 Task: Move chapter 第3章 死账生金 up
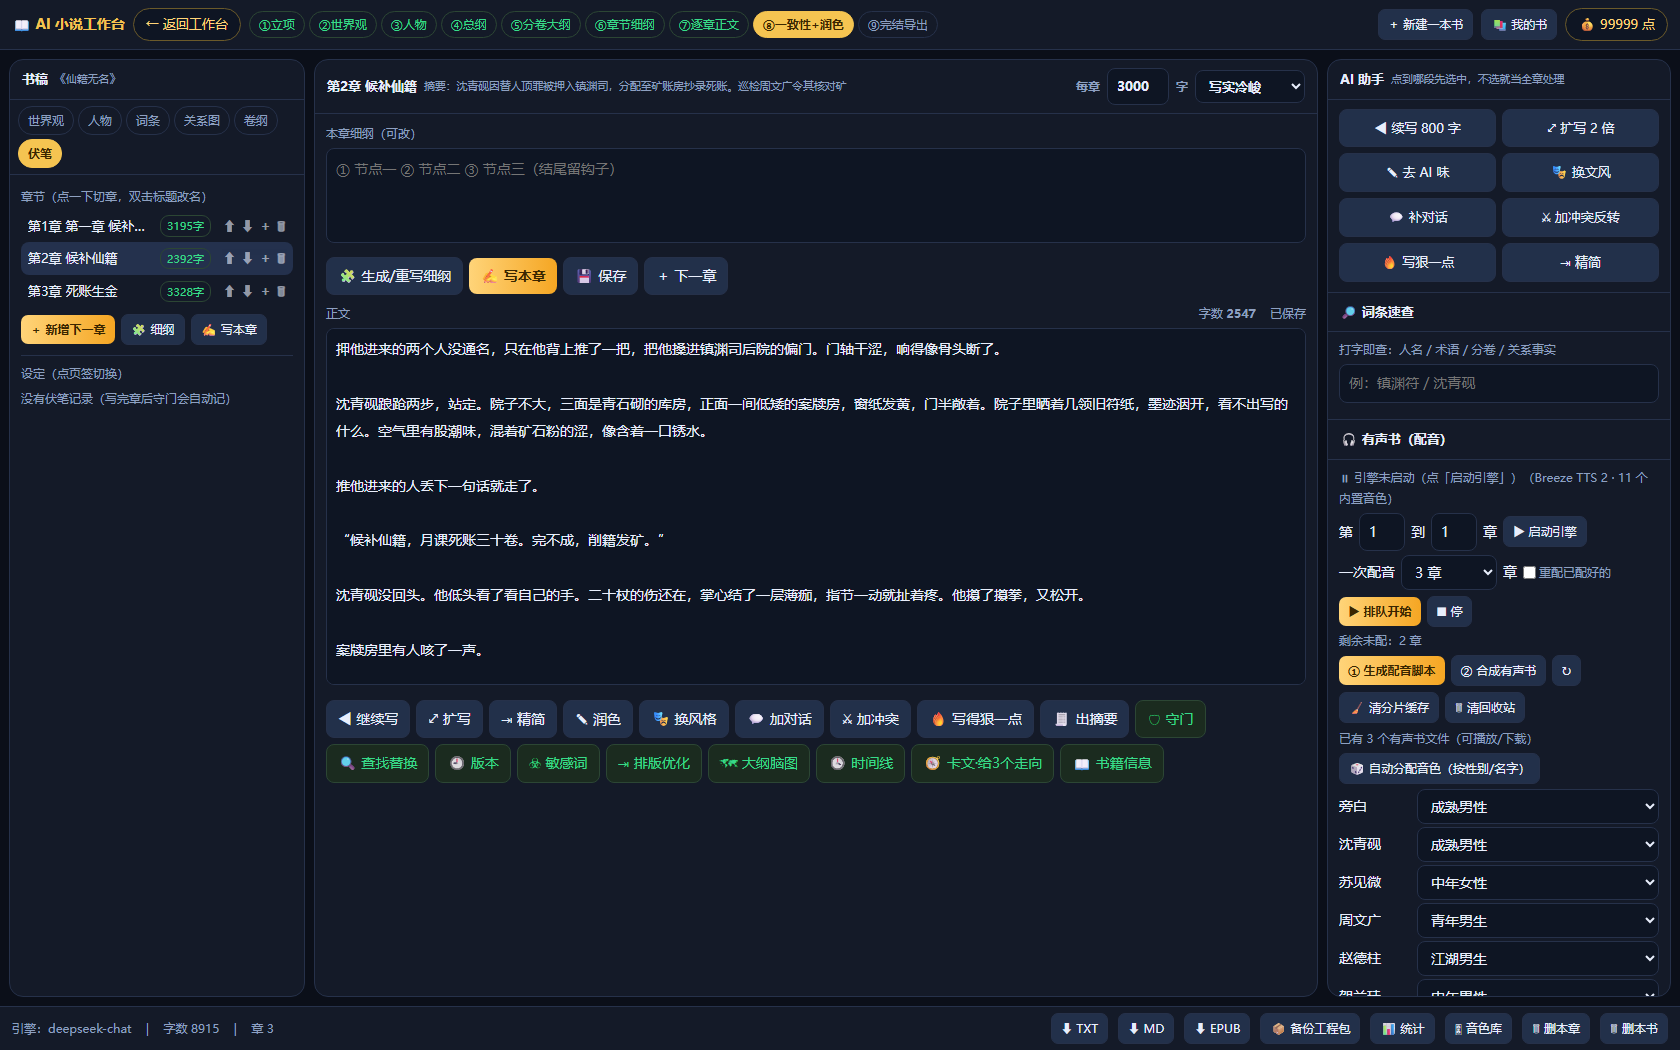point(229,291)
